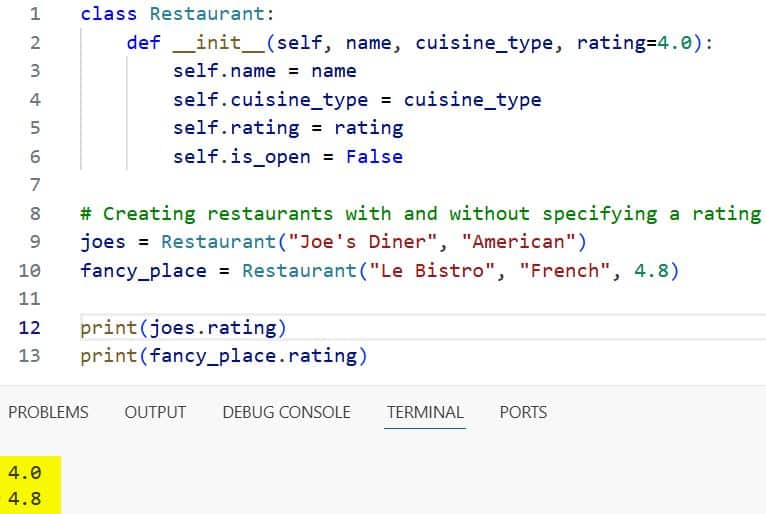Click the '__init__' method name
This screenshot has height=514, width=766.
point(219,43)
